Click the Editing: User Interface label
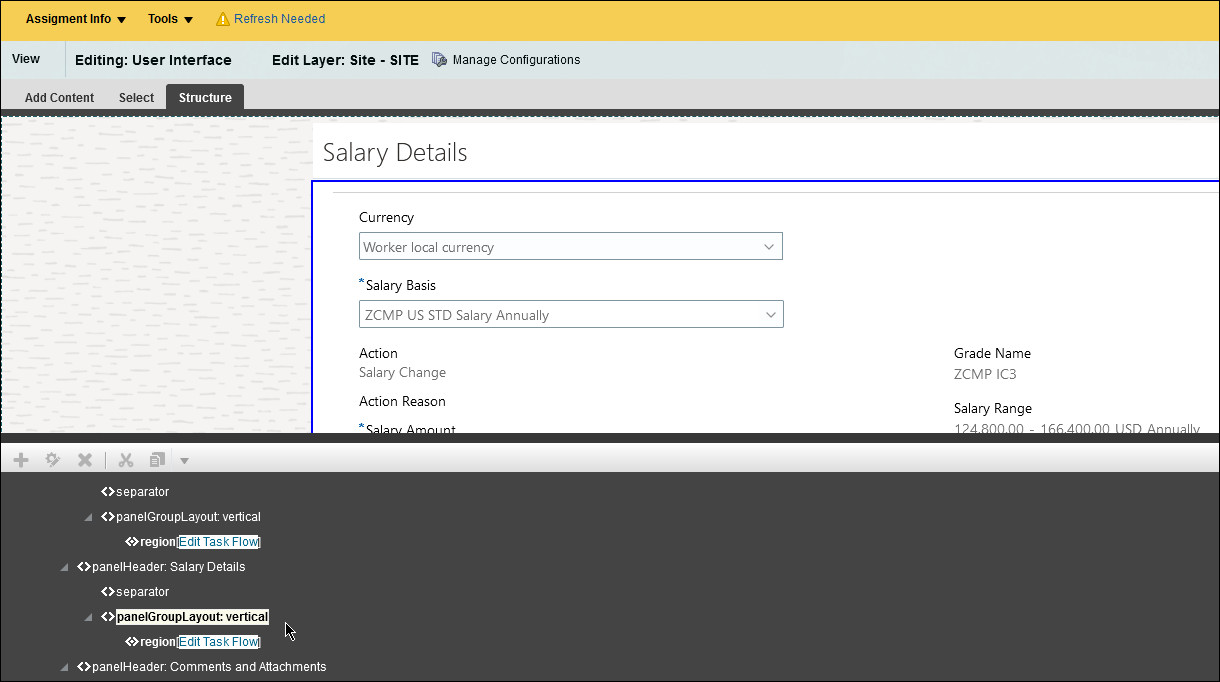Viewport: 1220px width, 682px height. pos(153,60)
